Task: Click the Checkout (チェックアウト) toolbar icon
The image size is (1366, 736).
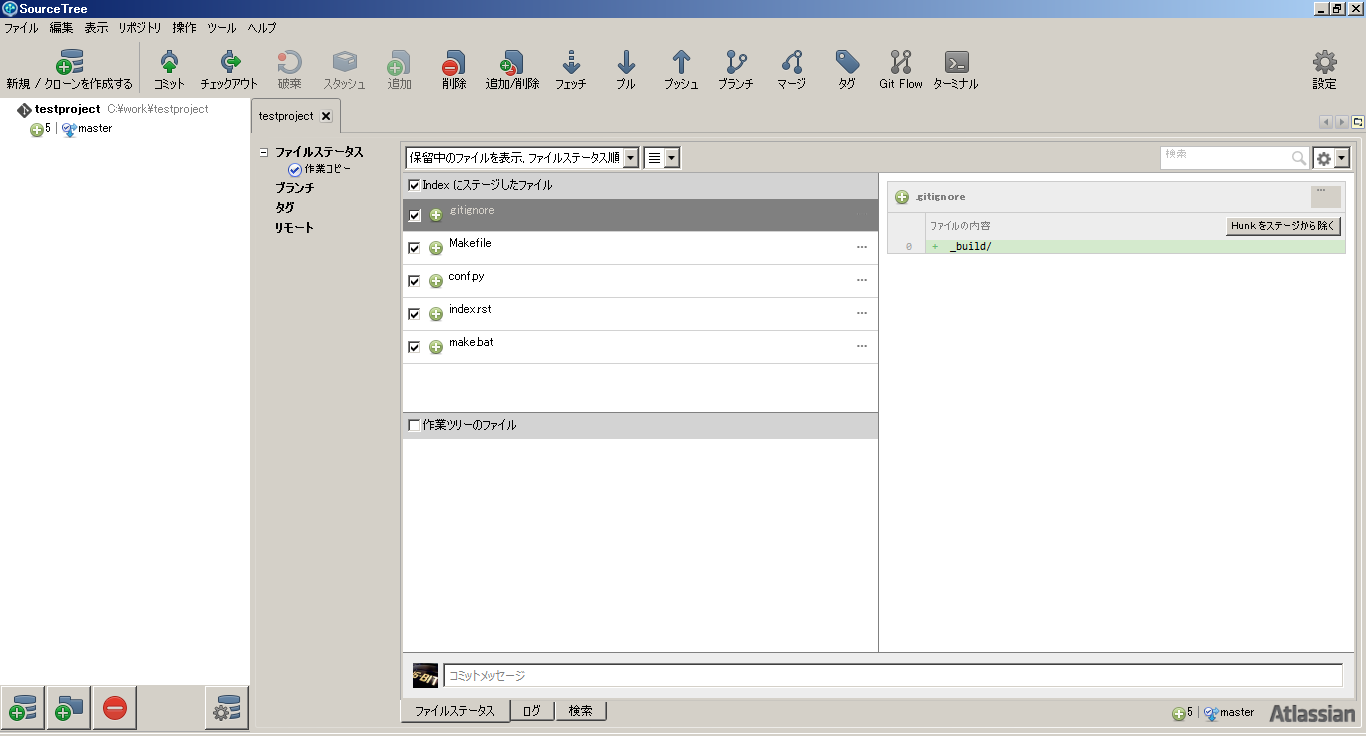Action: pyautogui.click(x=229, y=63)
